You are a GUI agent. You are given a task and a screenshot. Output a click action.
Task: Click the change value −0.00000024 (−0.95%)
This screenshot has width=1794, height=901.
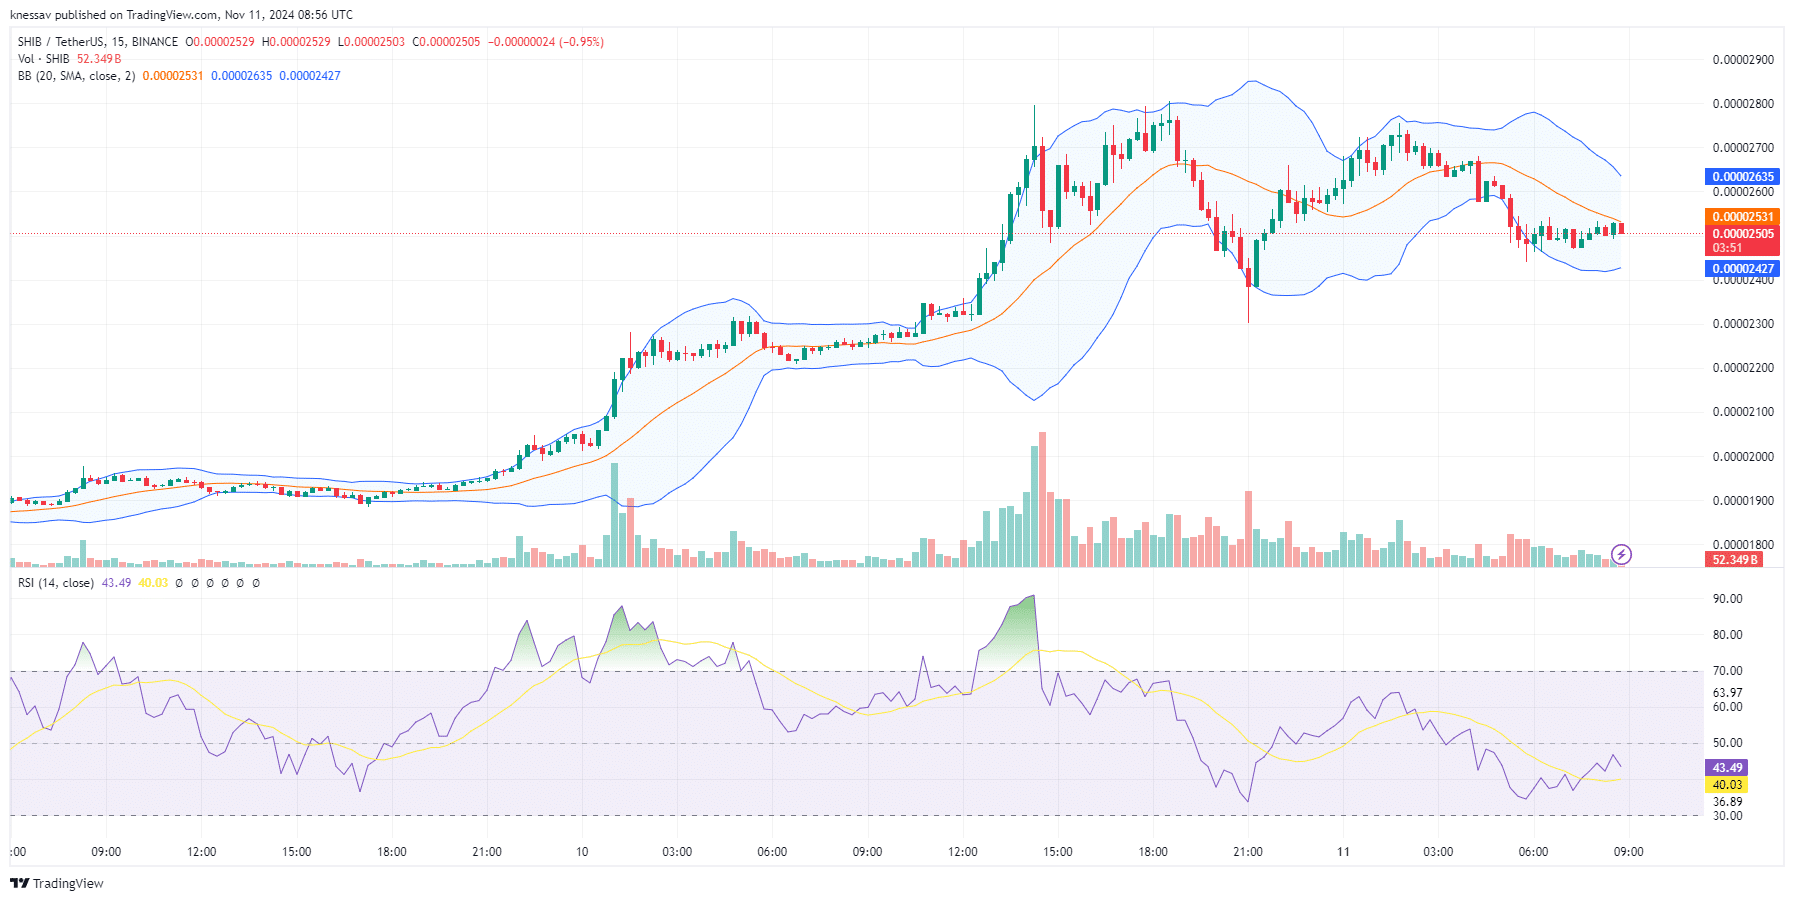click(x=546, y=42)
